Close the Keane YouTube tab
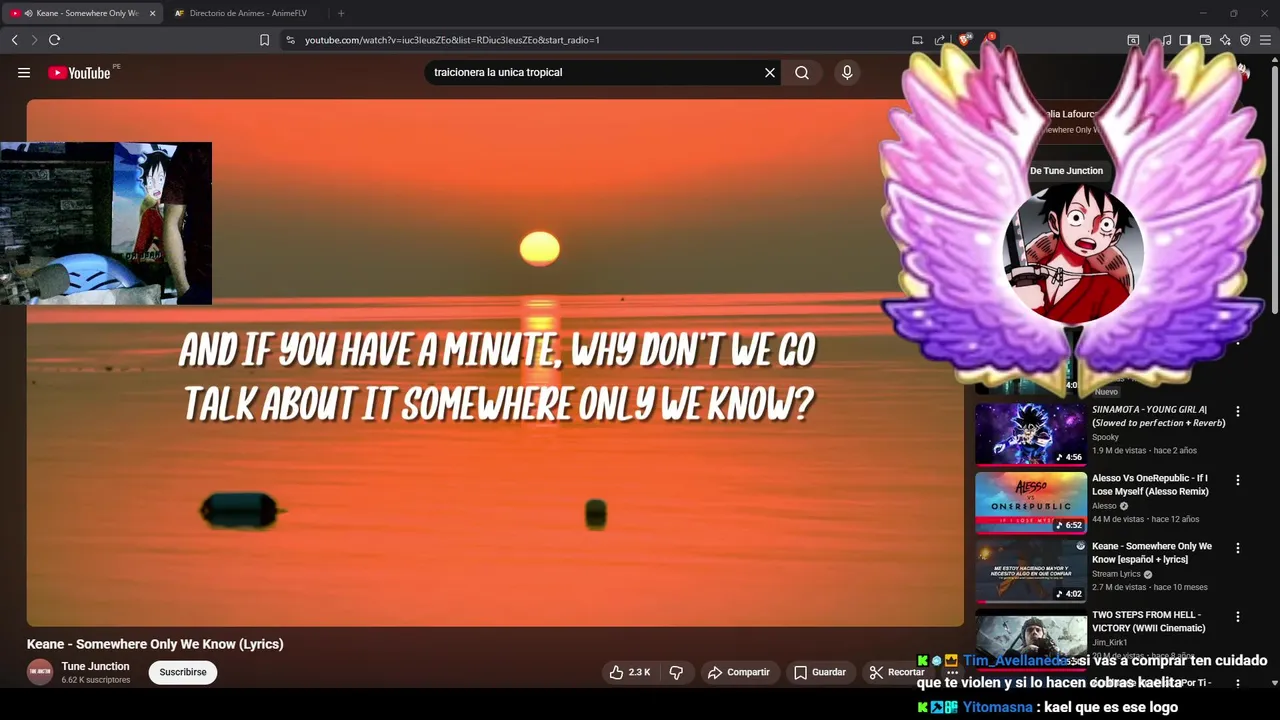The height and width of the screenshot is (720, 1280). 152,13
